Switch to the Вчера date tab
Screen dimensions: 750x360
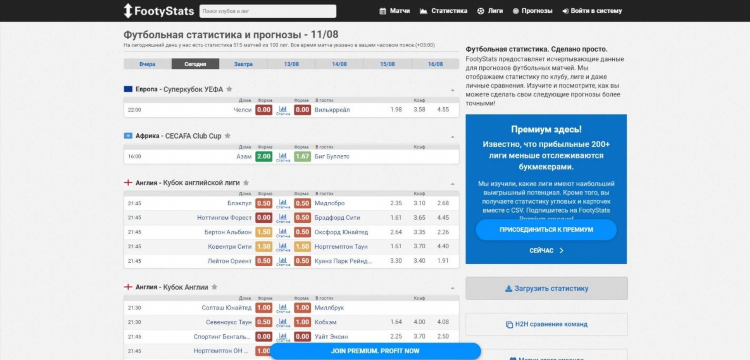point(147,64)
